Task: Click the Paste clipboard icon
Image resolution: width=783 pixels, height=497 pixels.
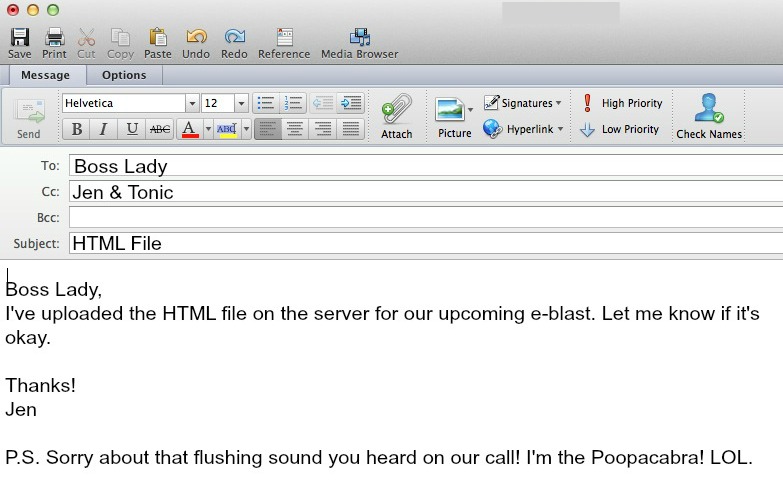Action: click(x=157, y=38)
